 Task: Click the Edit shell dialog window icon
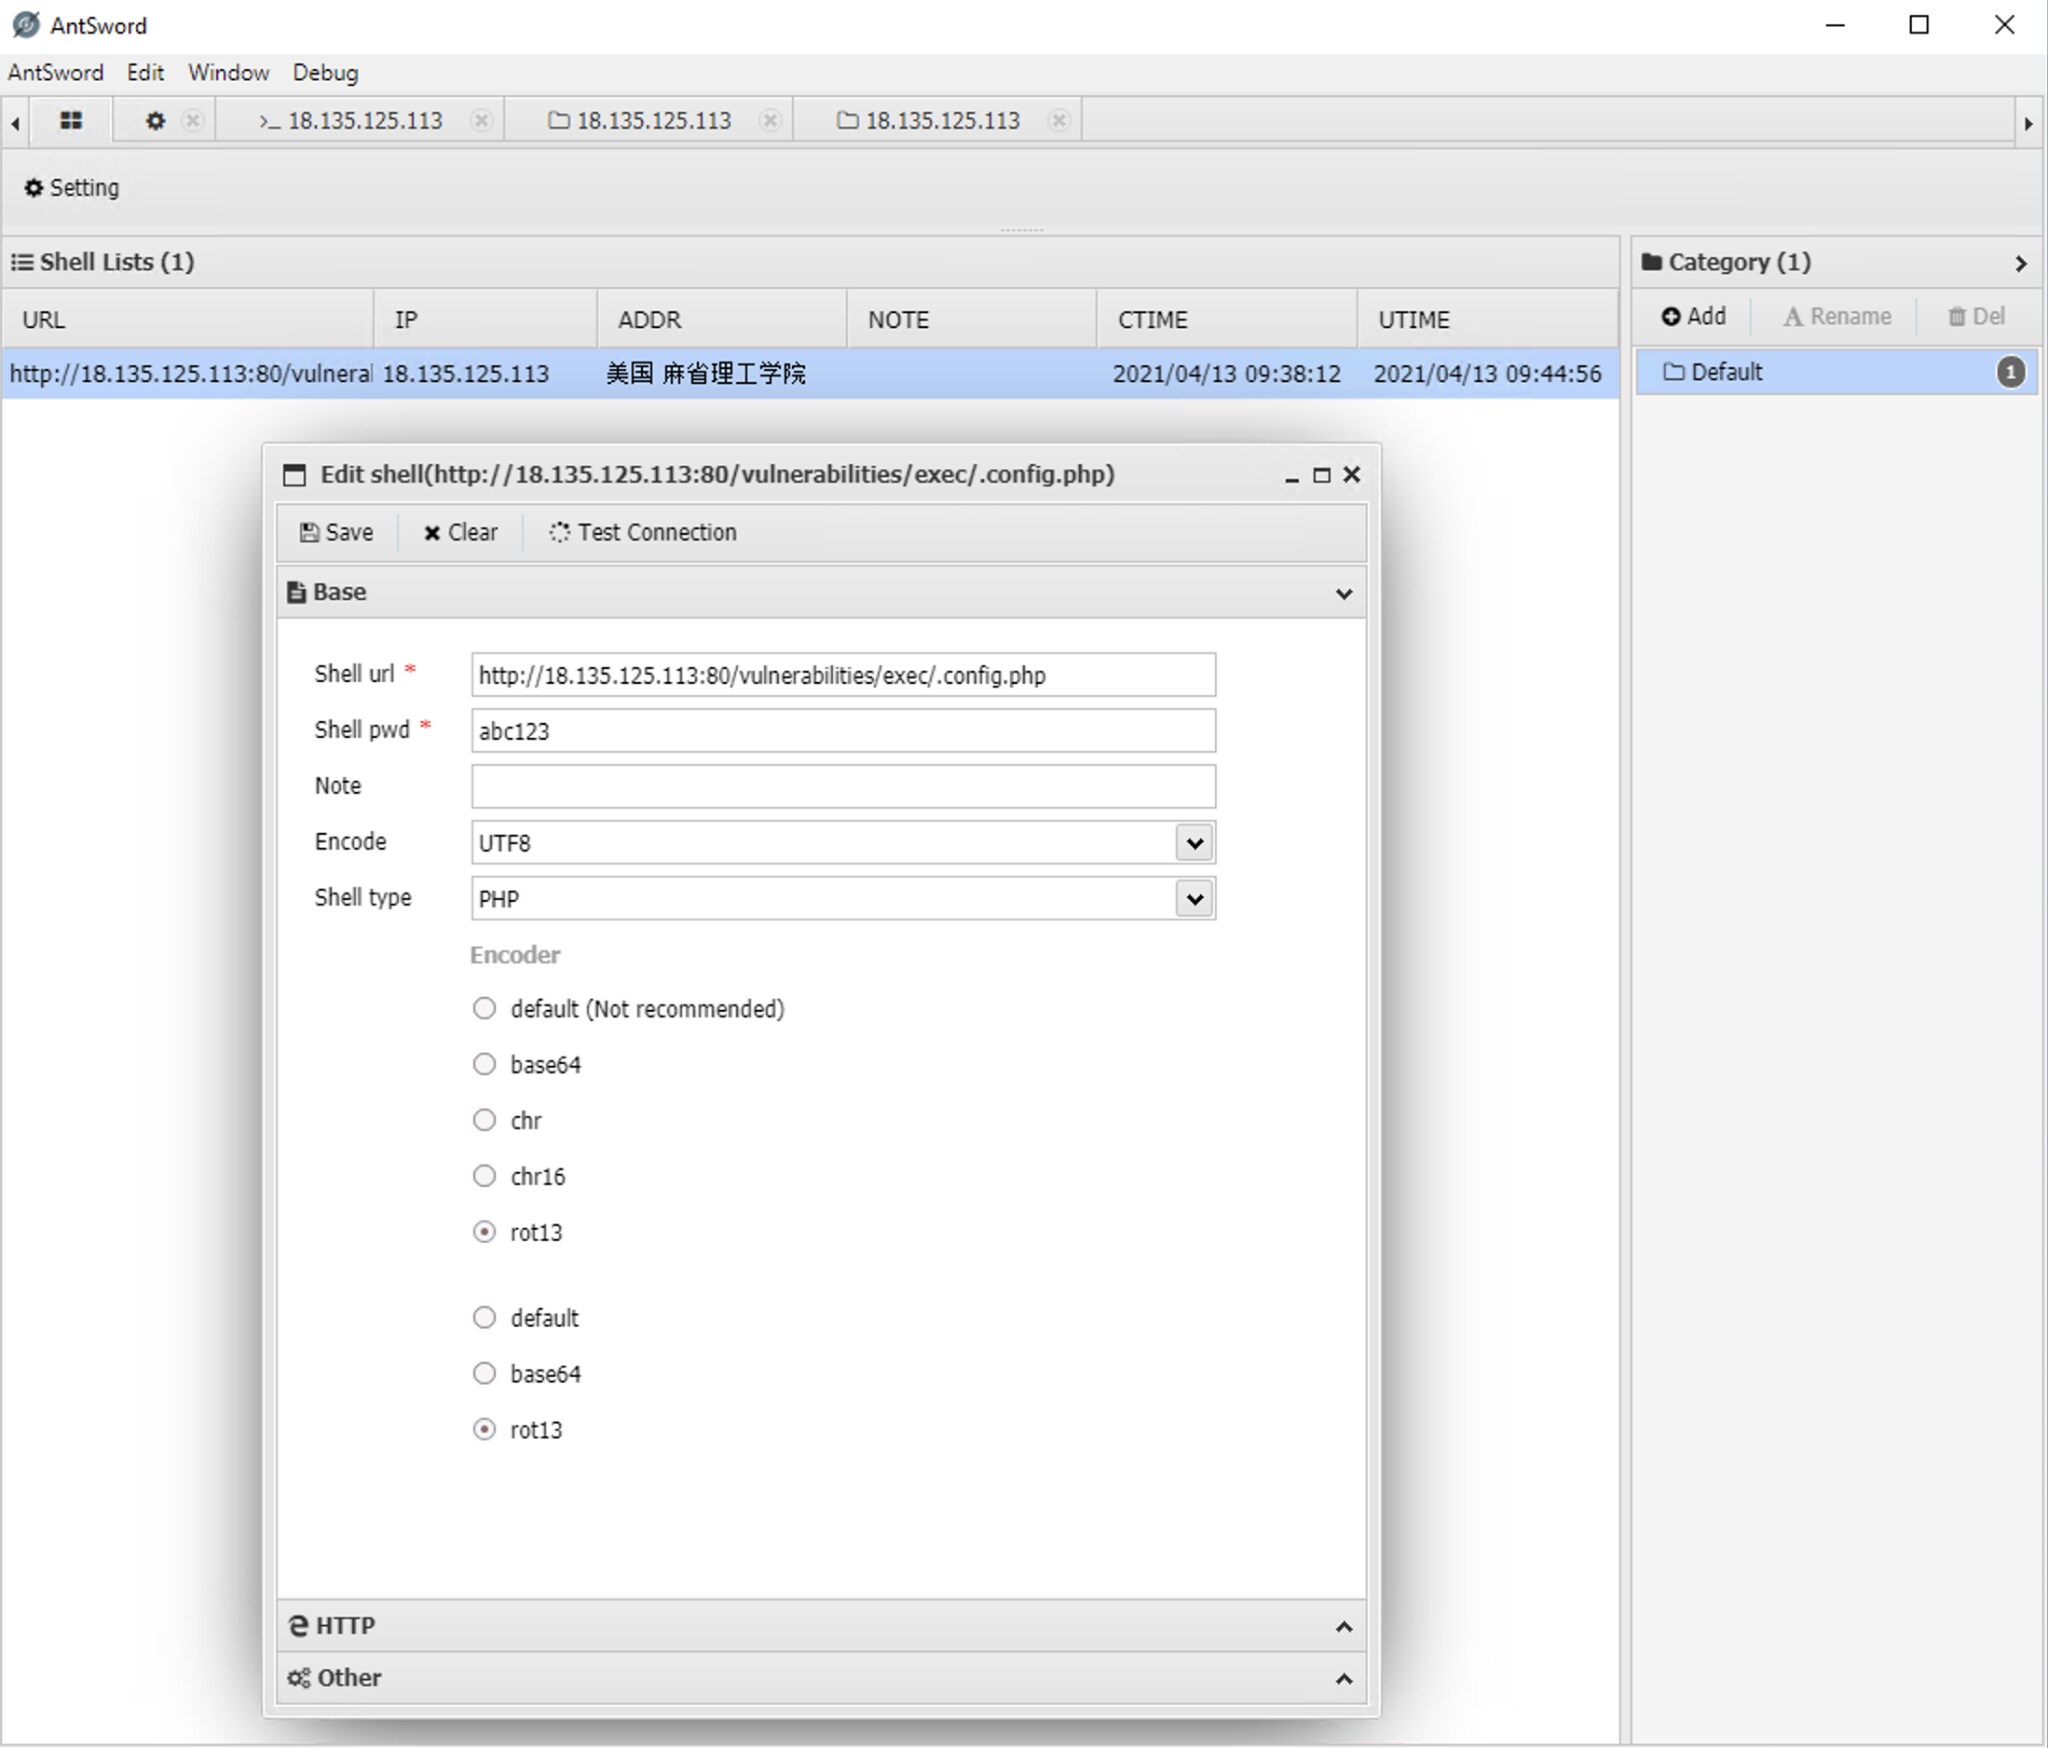tap(294, 475)
